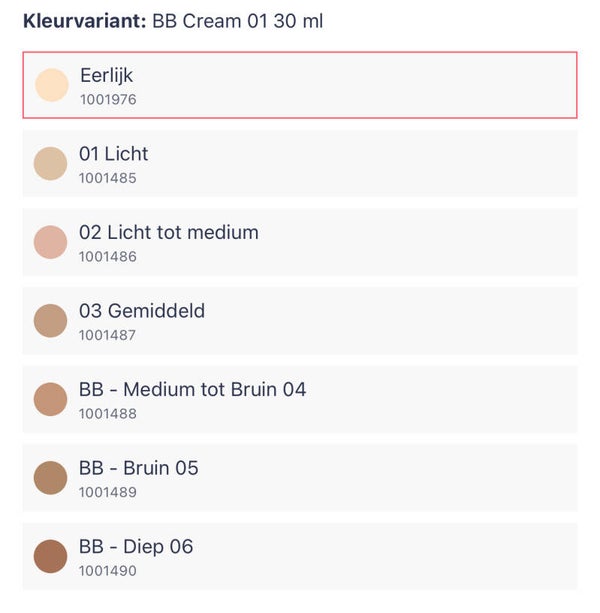Select the BB - Diep 06 label
600x613 pixels.
coord(136,546)
